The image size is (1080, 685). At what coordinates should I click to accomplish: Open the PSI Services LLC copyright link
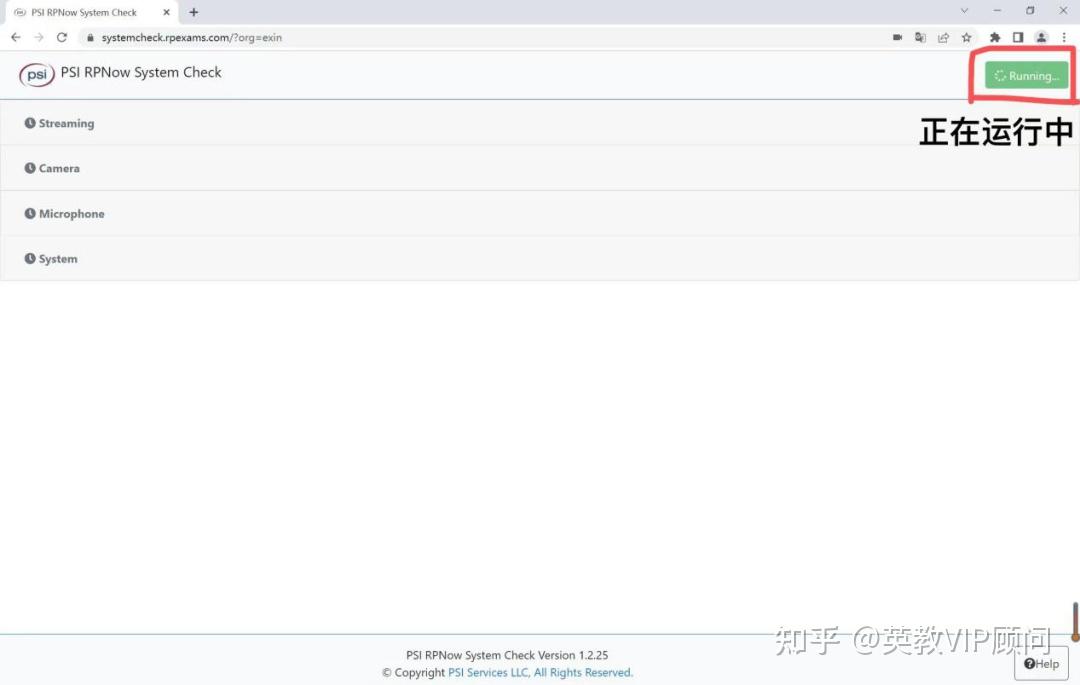pyautogui.click(x=489, y=672)
